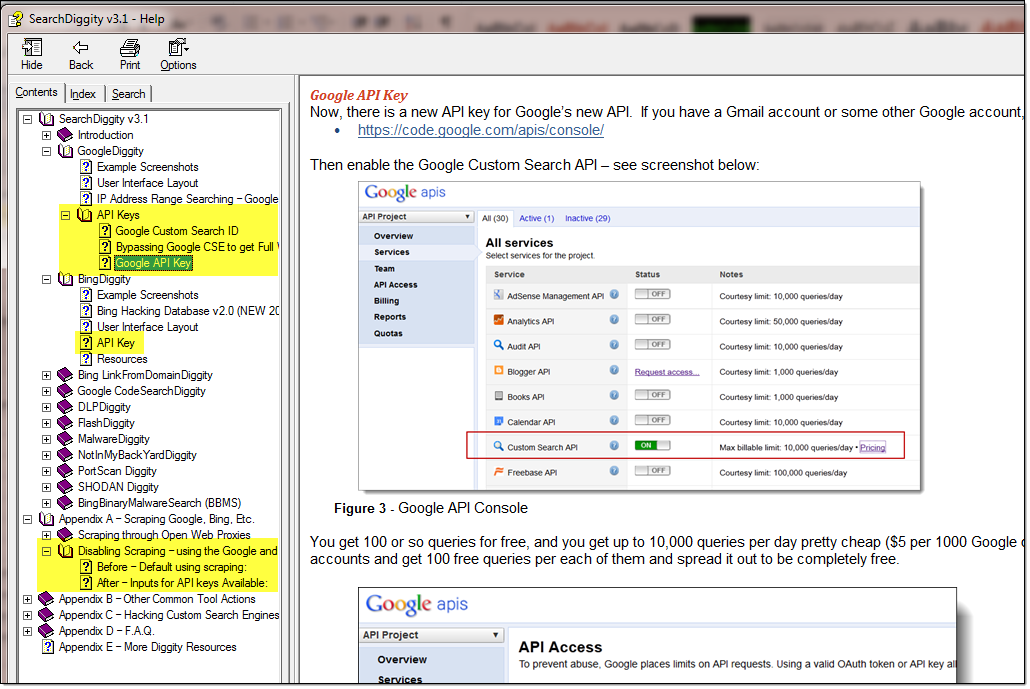This screenshot has height=689, width=1030.
Task: Toggle the Audit API OFF switch
Action: (652, 345)
